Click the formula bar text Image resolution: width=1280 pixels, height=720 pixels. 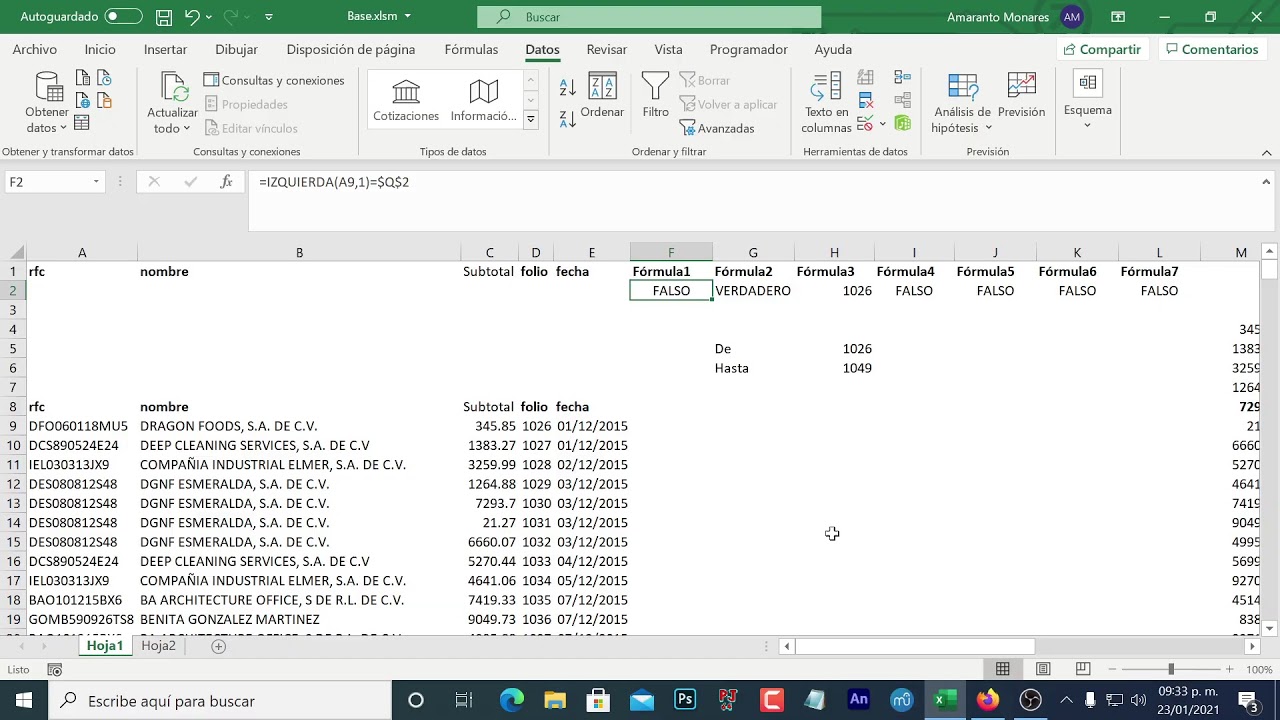point(334,182)
